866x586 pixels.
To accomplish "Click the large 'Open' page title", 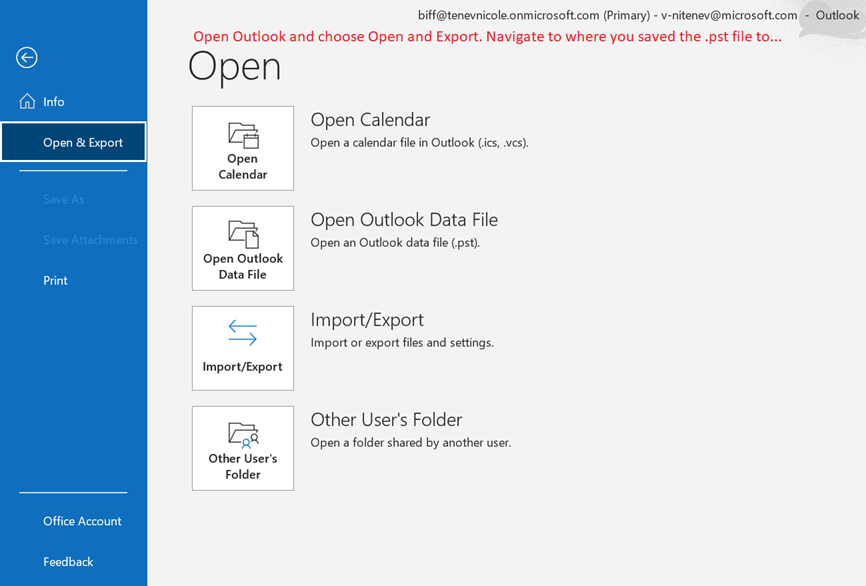I will (x=235, y=67).
